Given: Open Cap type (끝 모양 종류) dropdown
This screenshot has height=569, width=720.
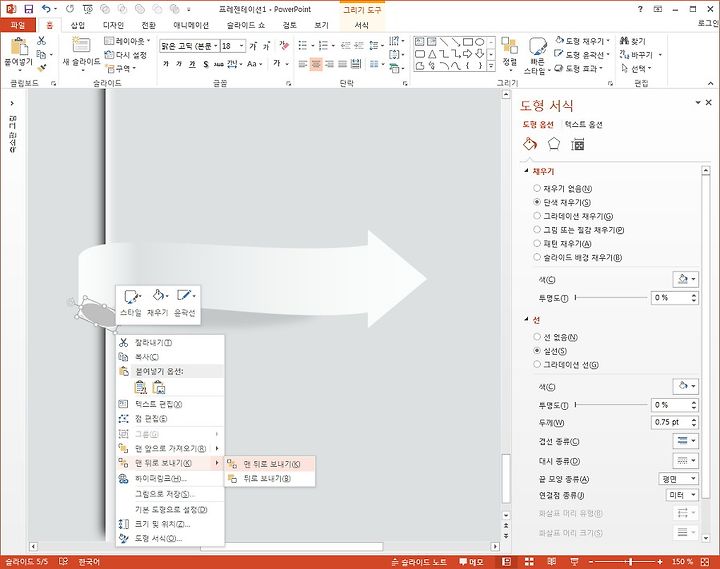Looking at the screenshot, I should [678, 479].
